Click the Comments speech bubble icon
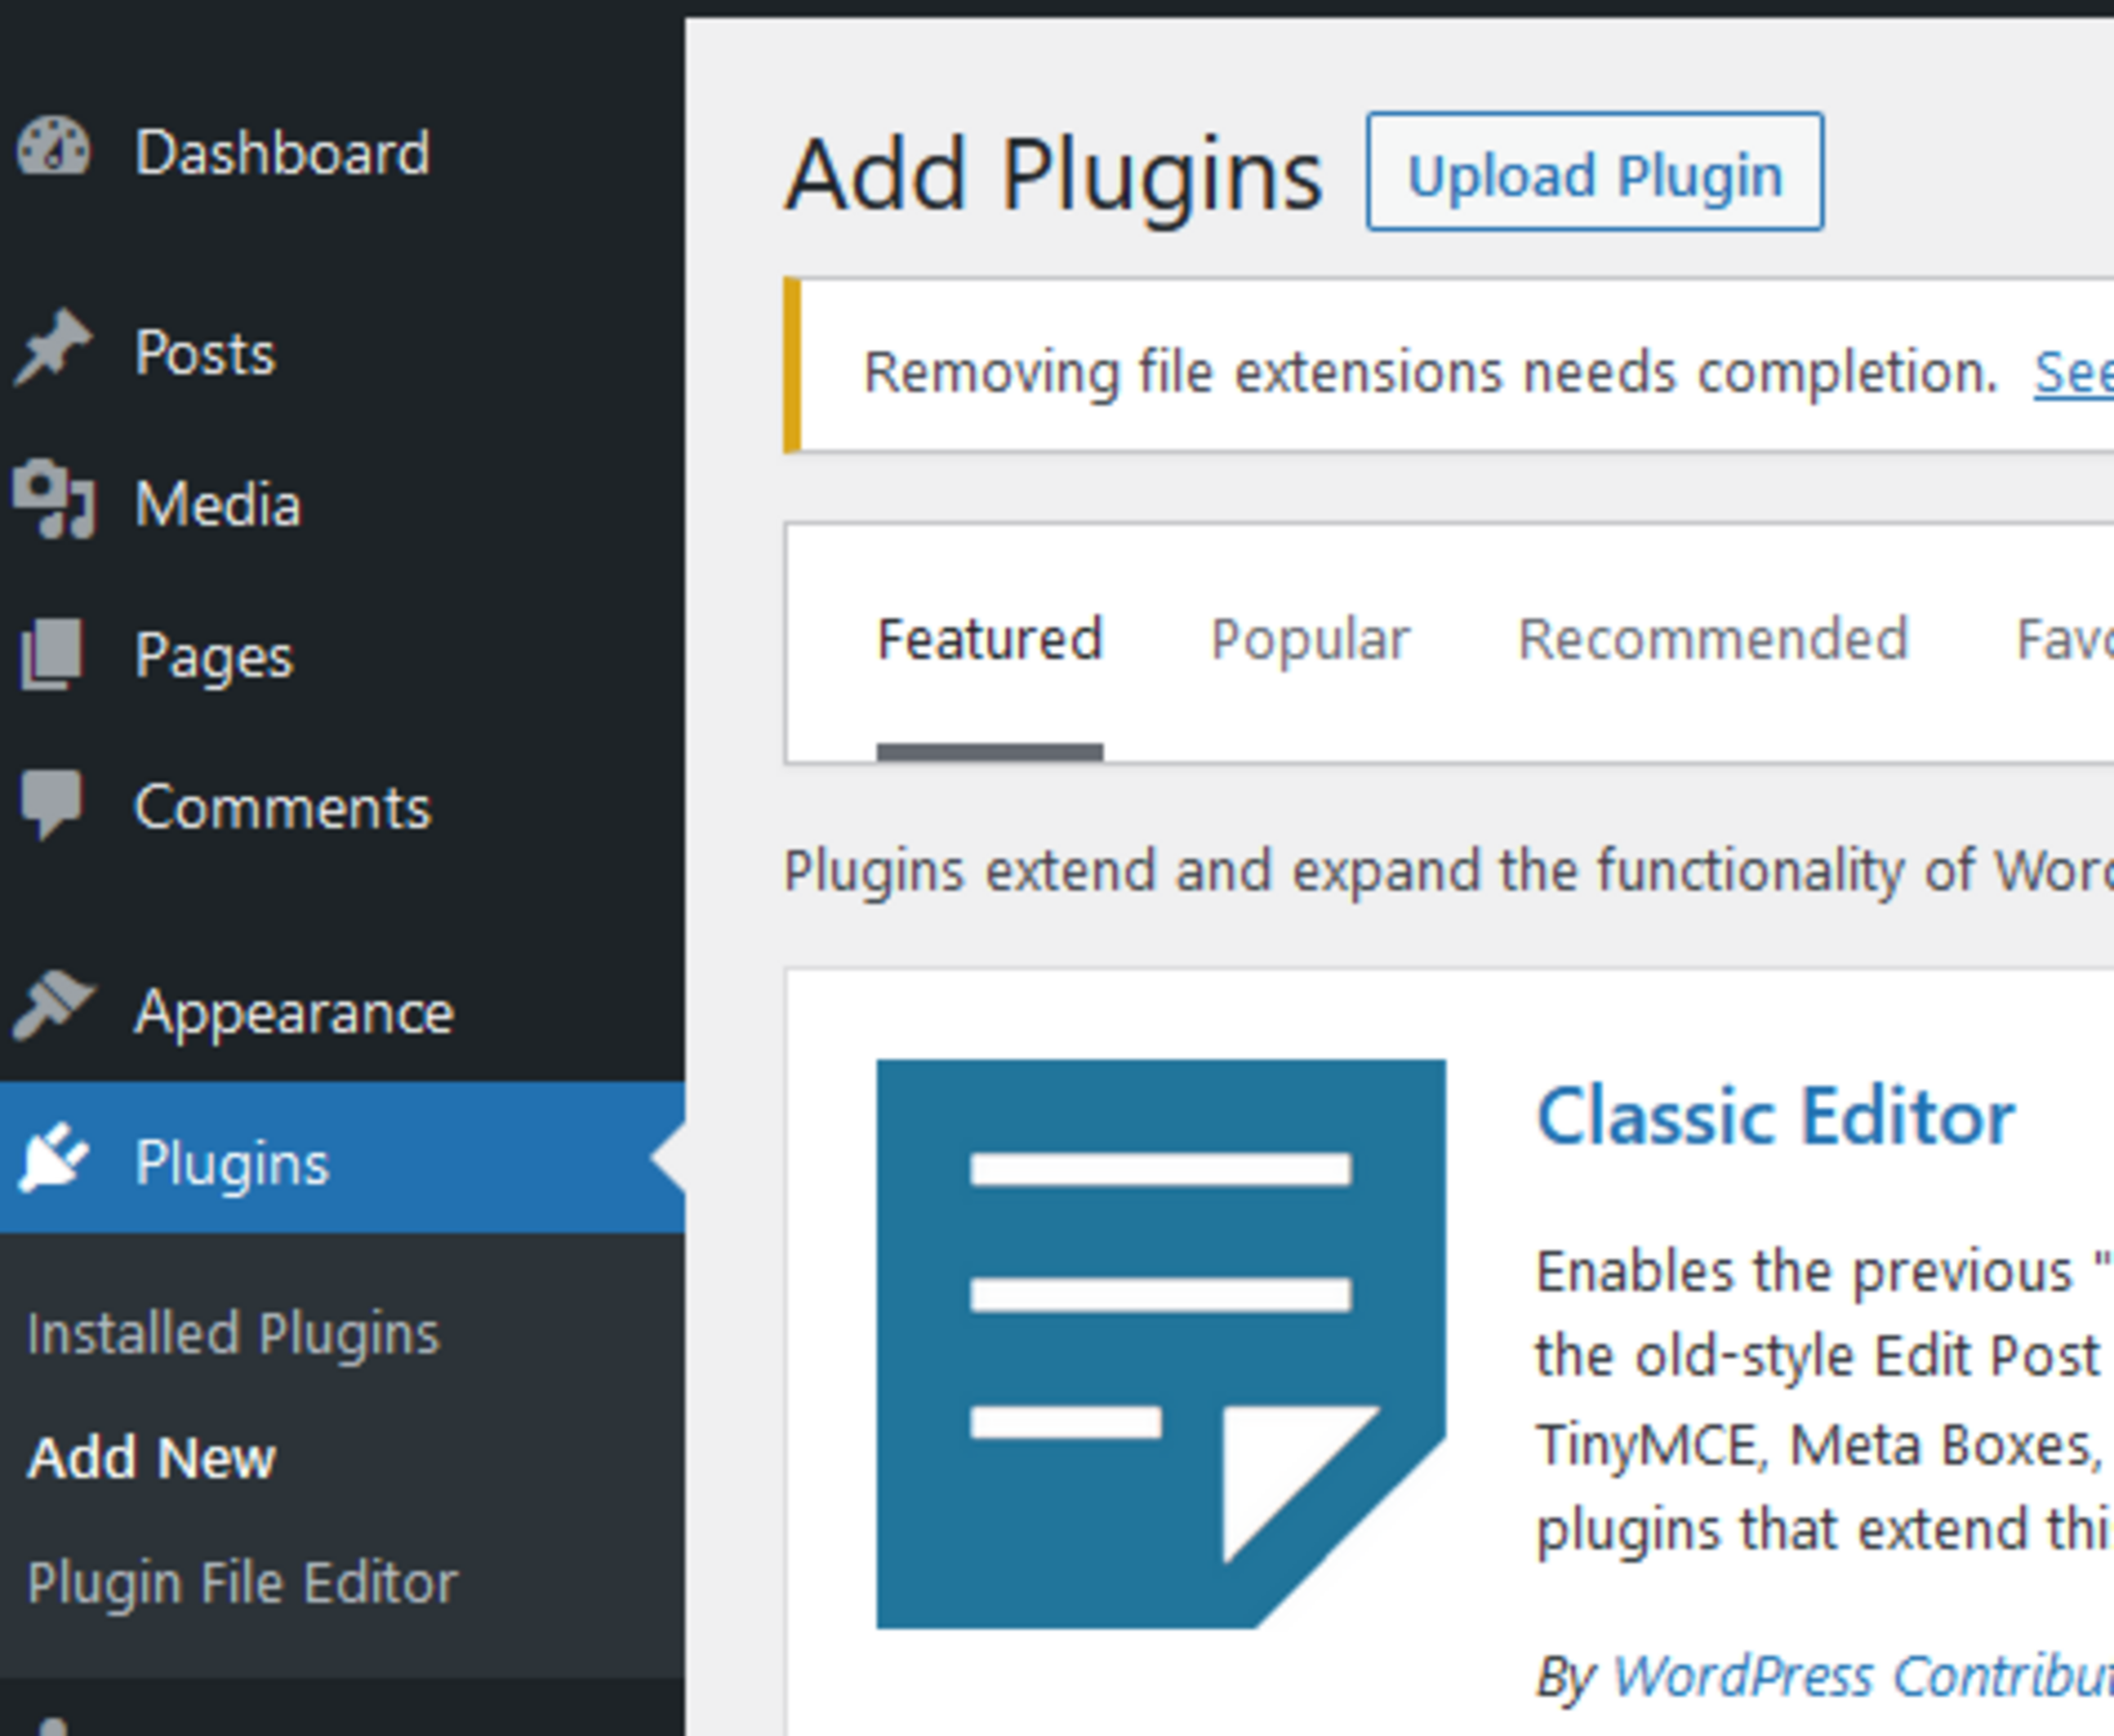The width and height of the screenshot is (2114, 1736). tap(51, 803)
